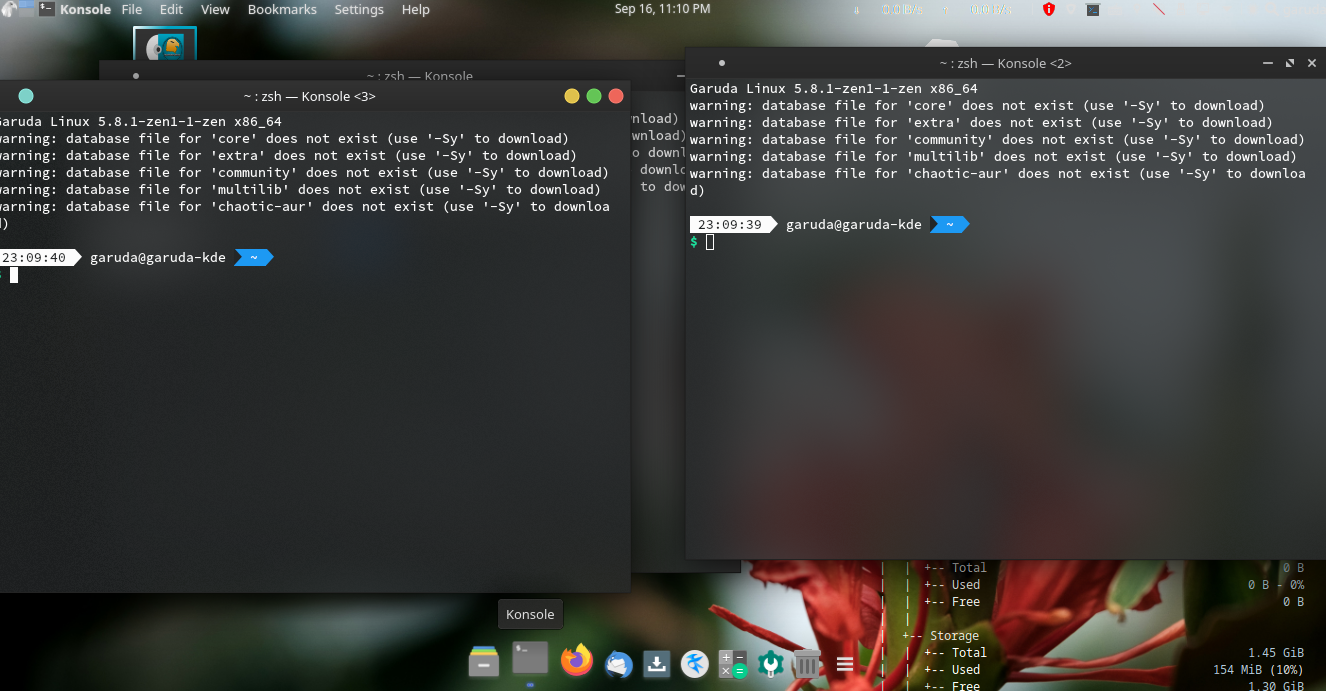The image size is (1326, 691).
Task: Open the Edit menu
Action: pos(171,9)
